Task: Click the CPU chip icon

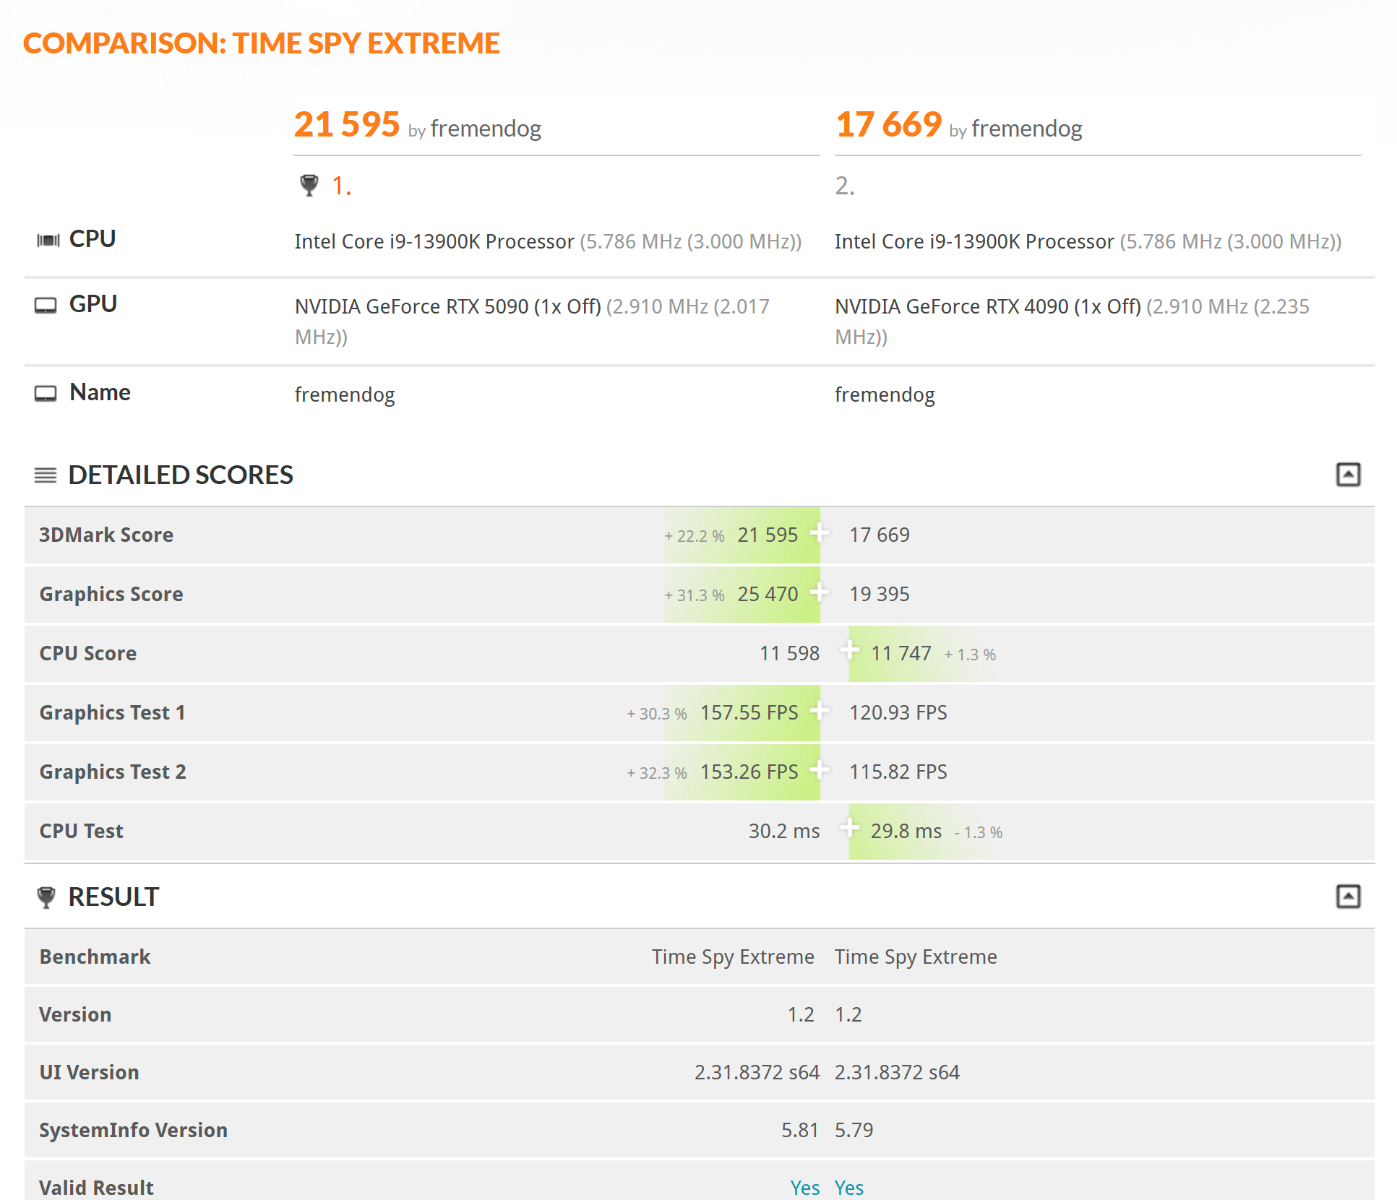Action: click(x=48, y=240)
